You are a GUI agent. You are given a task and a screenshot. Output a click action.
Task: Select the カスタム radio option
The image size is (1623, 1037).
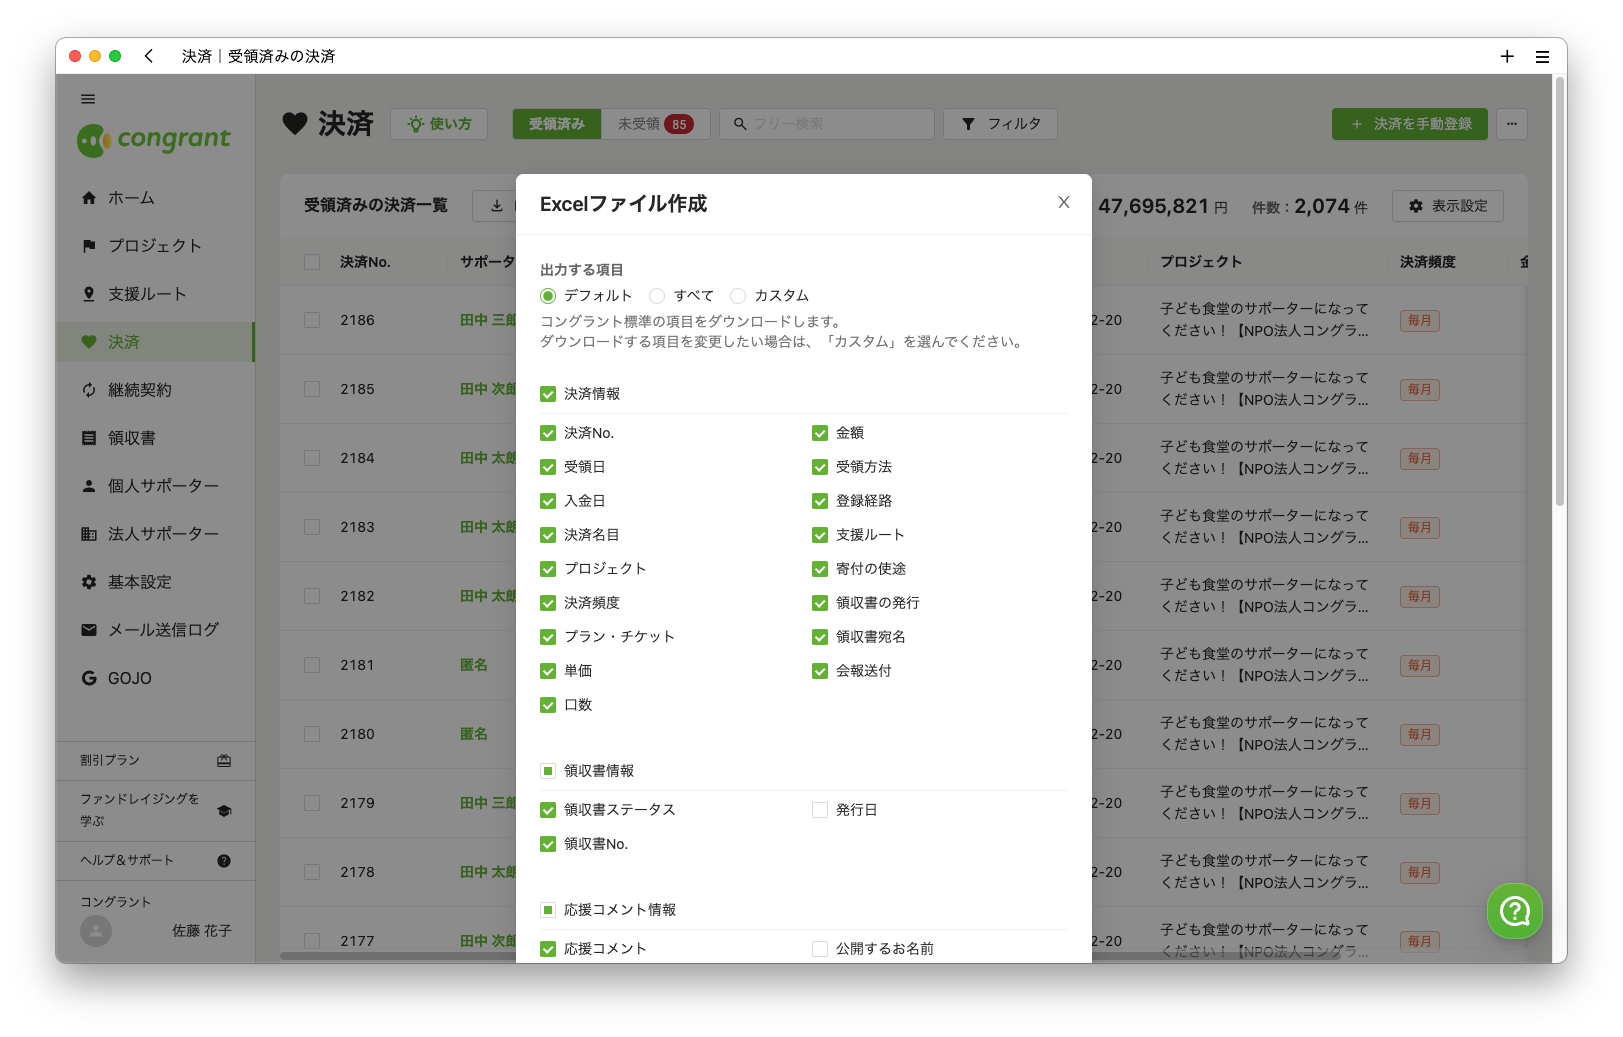(x=738, y=296)
